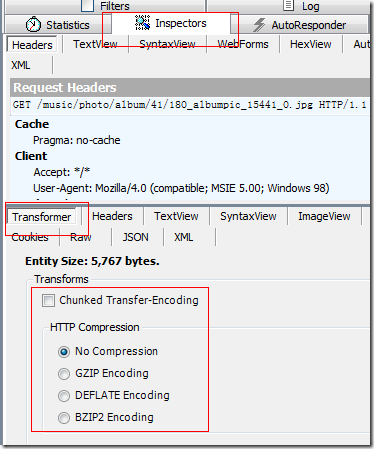Select No Compression radio button

click(x=64, y=352)
